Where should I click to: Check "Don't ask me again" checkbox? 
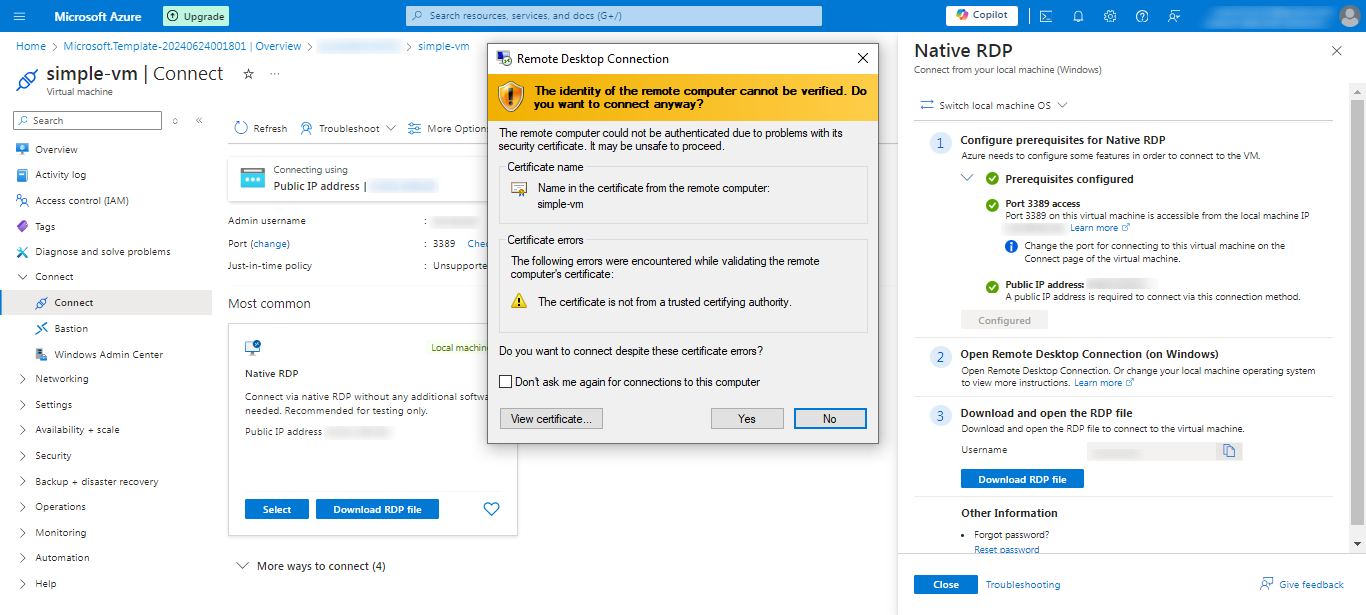click(506, 382)
